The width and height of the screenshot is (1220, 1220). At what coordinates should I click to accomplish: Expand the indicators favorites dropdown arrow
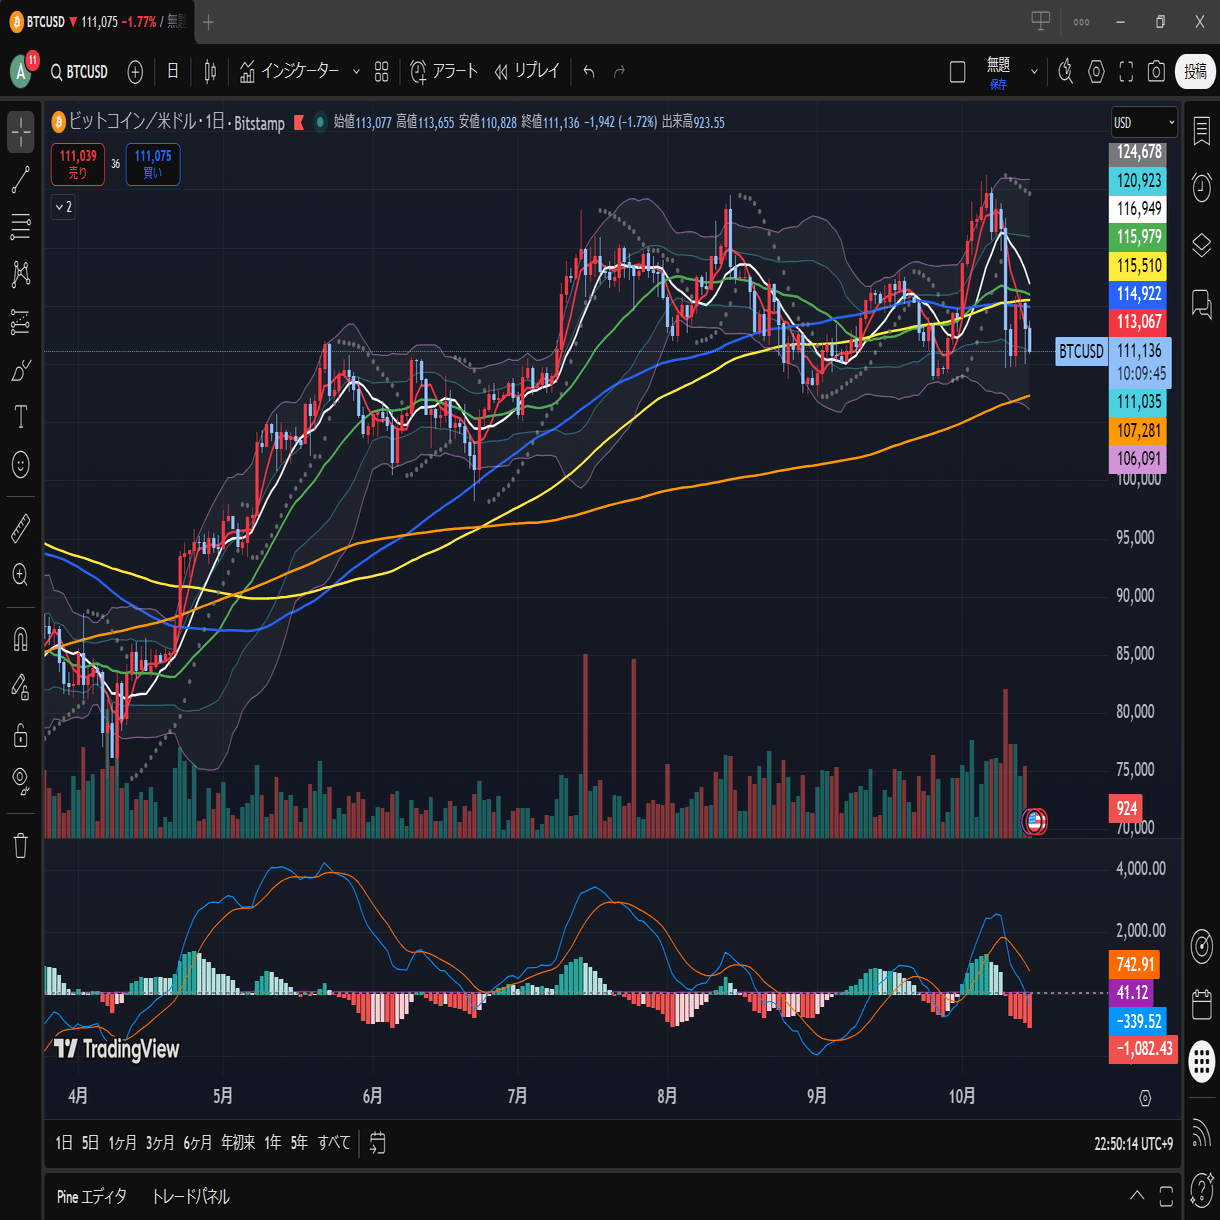[356, 72]
